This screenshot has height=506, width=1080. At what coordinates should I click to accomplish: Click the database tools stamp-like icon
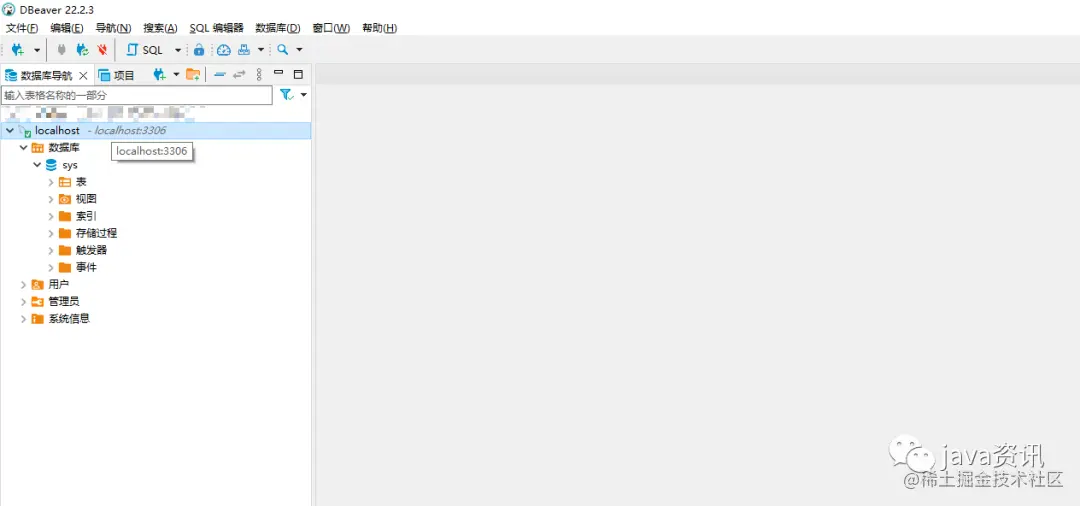(x=244, y=50)
